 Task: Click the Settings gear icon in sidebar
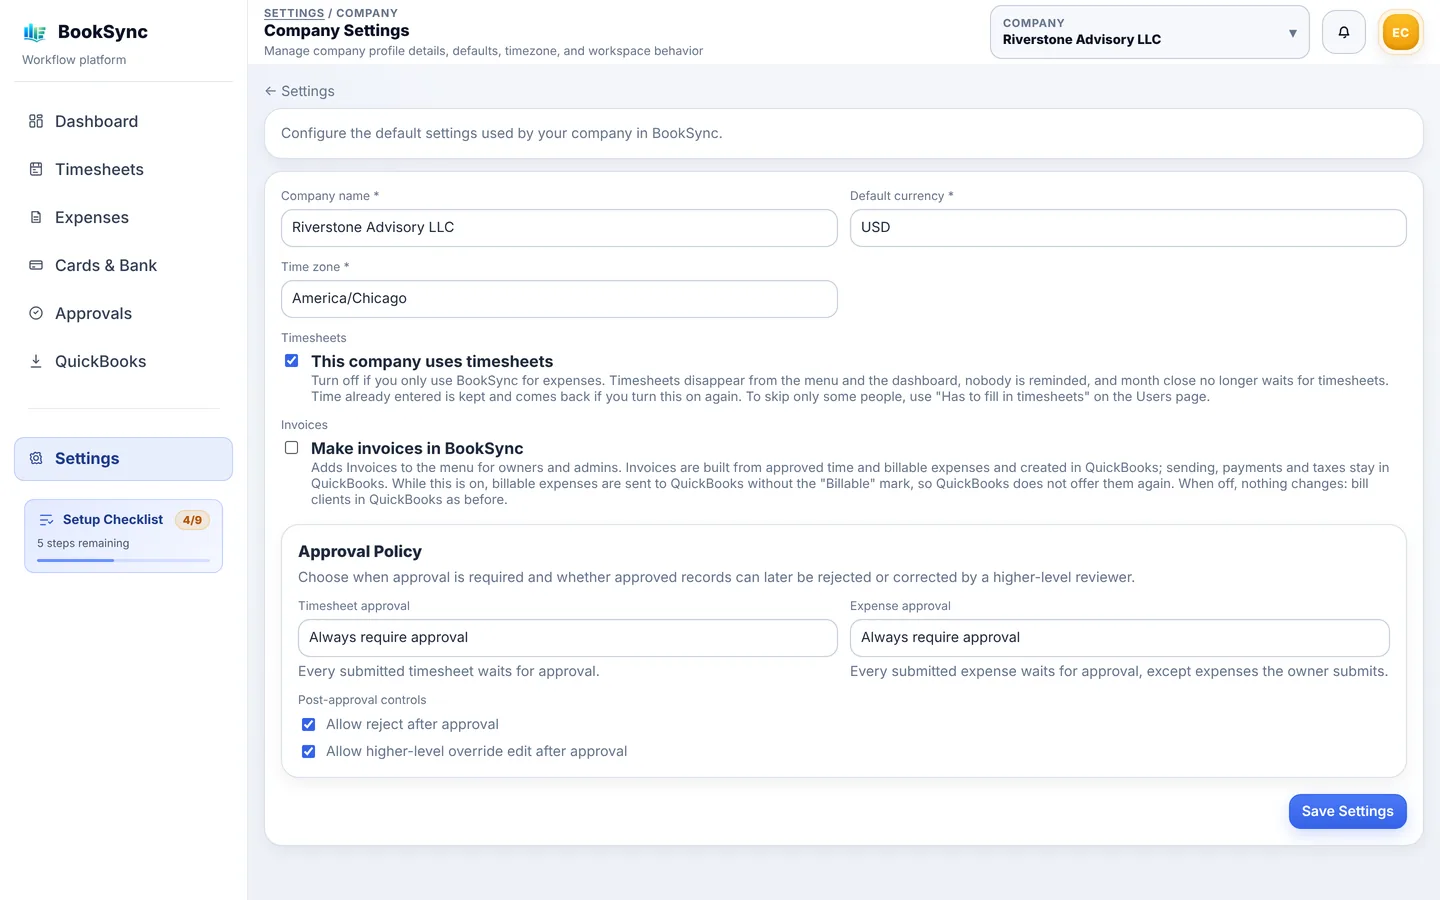click(36, 458)
